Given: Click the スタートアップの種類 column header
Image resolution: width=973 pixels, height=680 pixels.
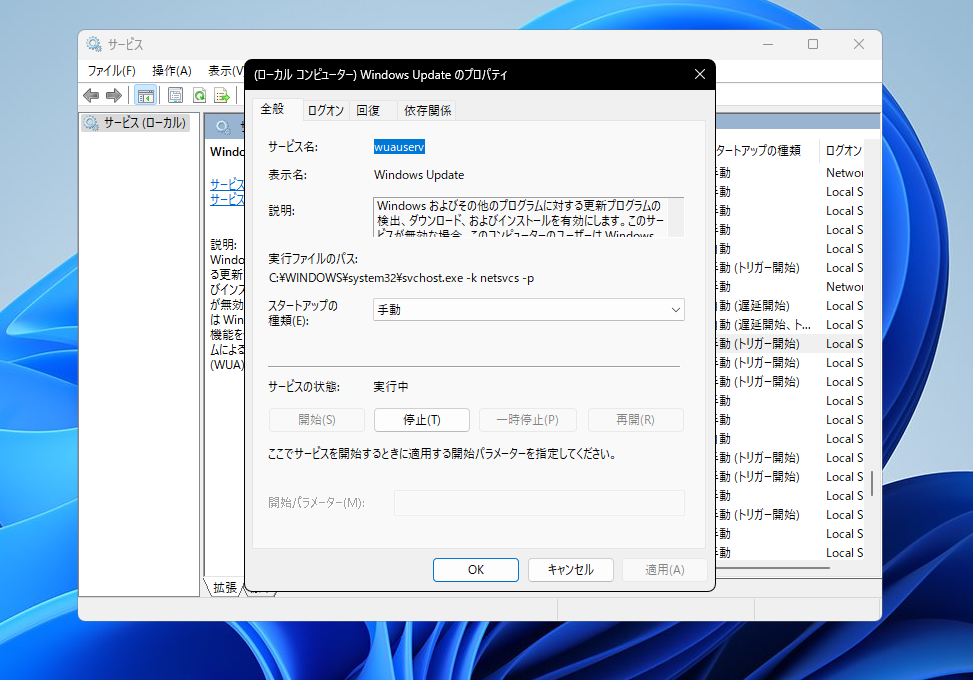Looking at the screenshot, I should 767,151.
